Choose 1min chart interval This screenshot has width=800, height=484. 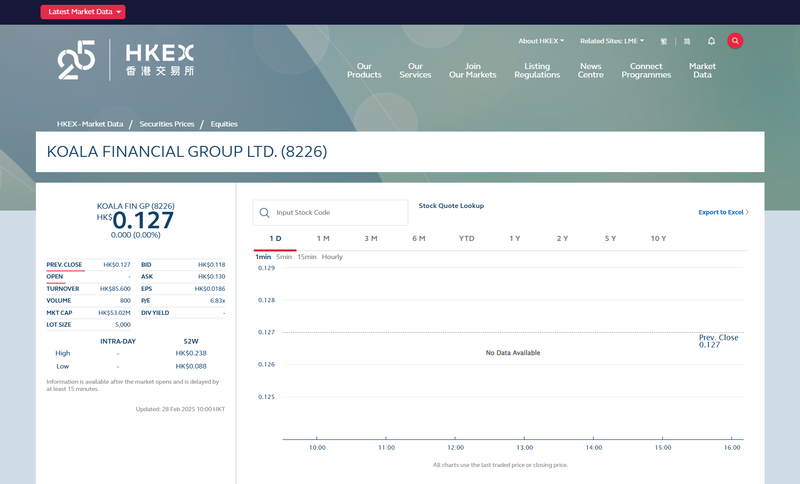point(263,257)
